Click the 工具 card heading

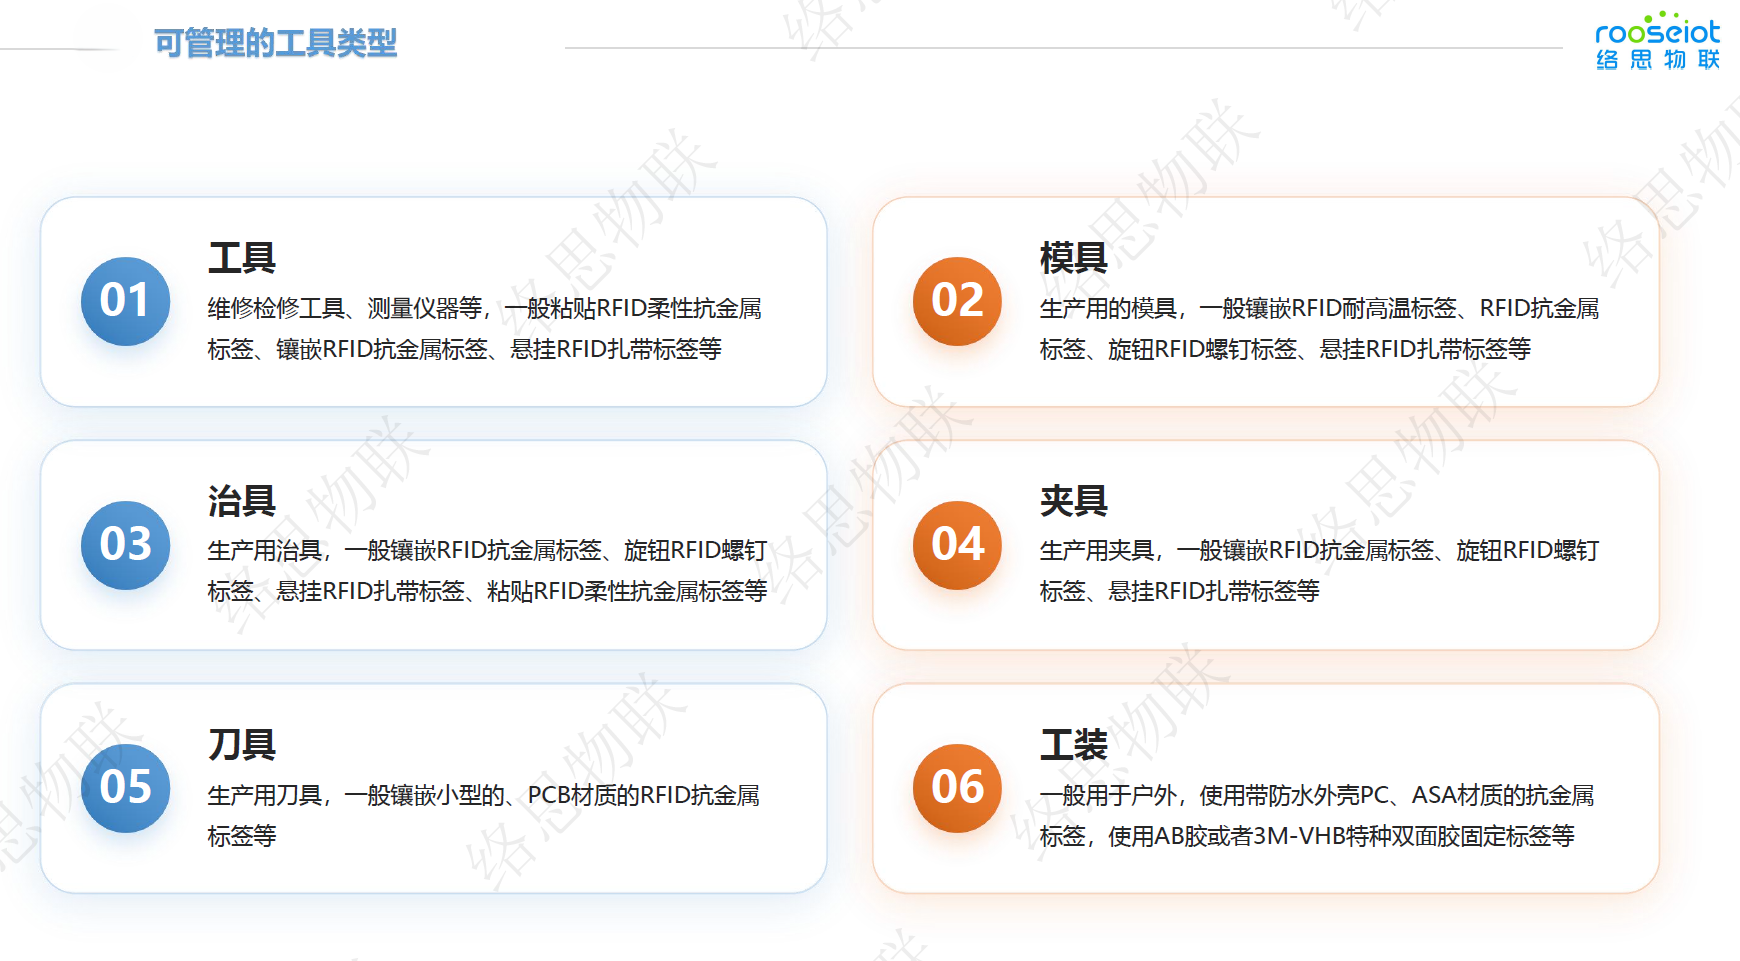tap(241, 258)
